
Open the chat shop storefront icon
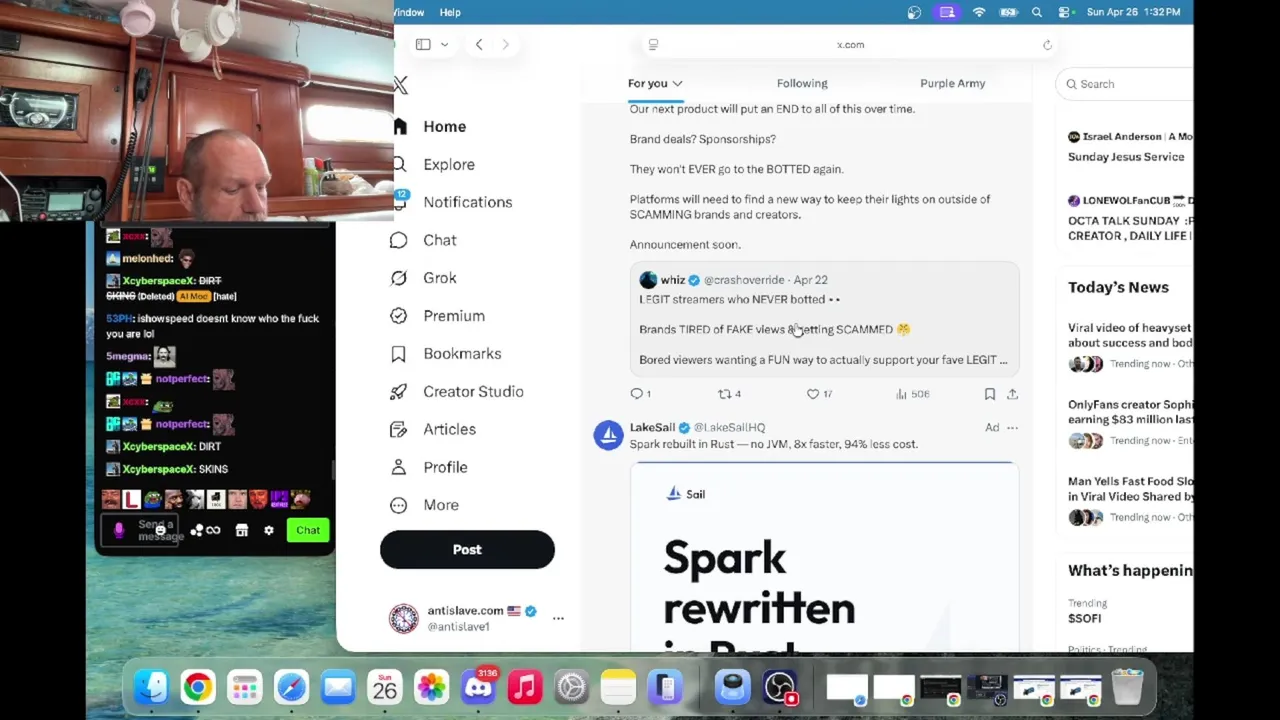[x=241, y=531]
